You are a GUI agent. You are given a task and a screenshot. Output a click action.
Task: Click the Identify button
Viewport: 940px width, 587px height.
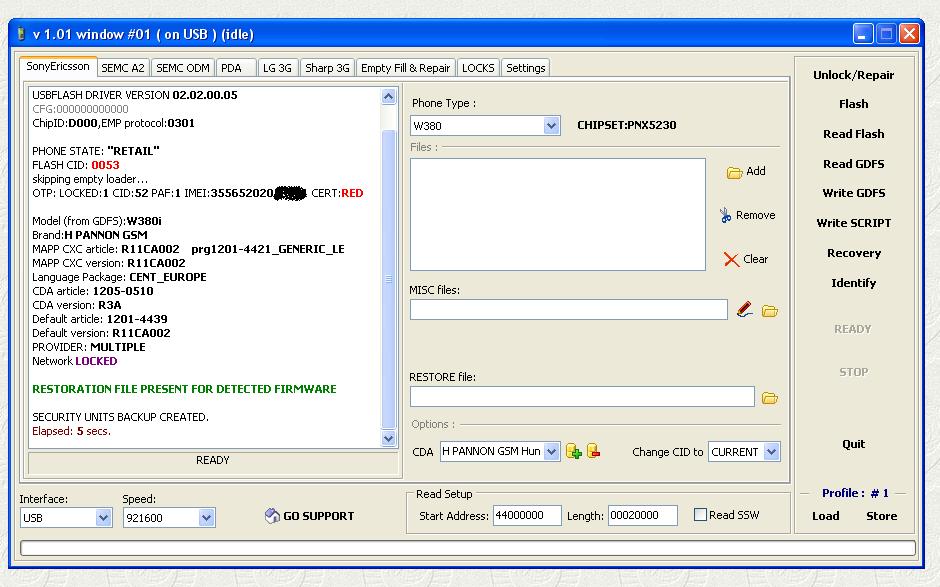tap(854, 283)
